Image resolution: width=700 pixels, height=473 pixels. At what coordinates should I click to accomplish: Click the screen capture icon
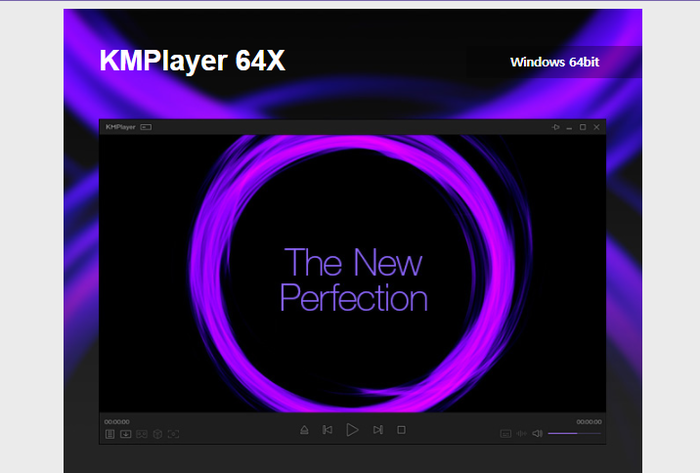click(x=173, y=434)
